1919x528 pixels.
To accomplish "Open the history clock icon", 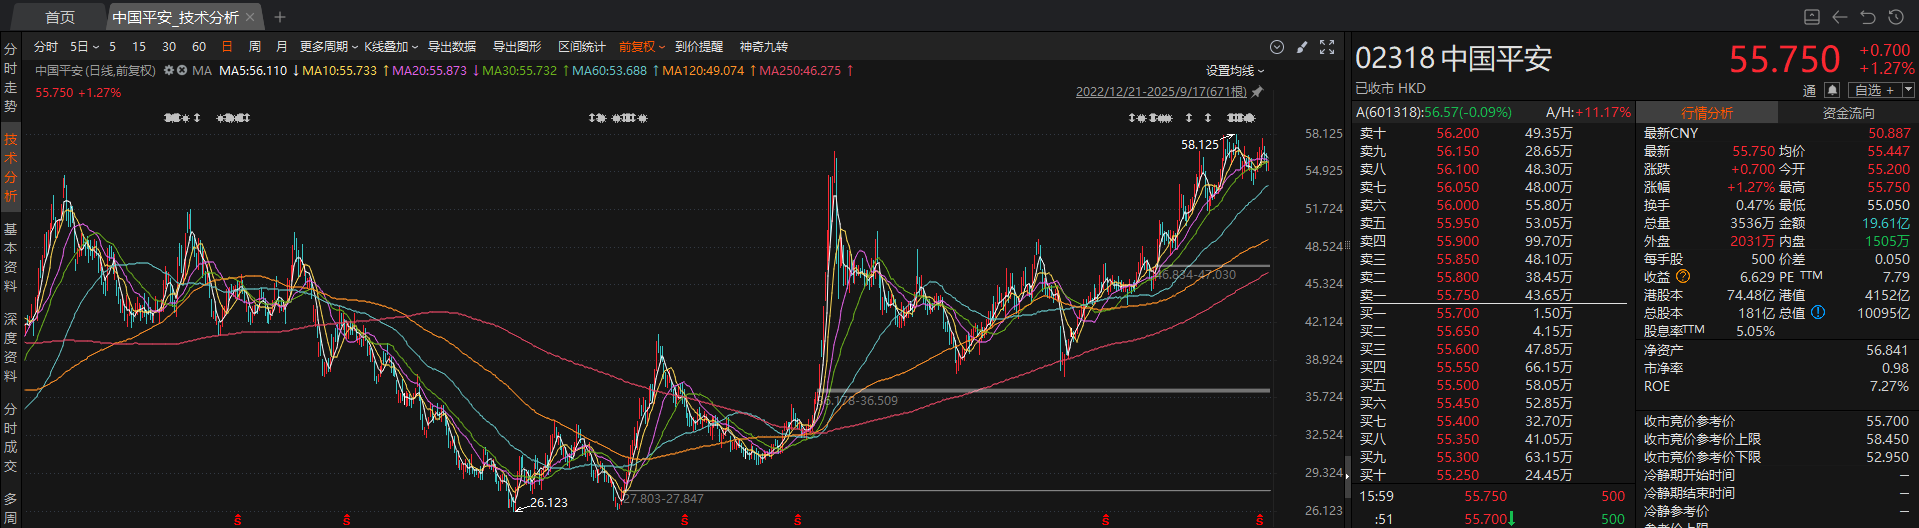I will tap(1896, 17).
